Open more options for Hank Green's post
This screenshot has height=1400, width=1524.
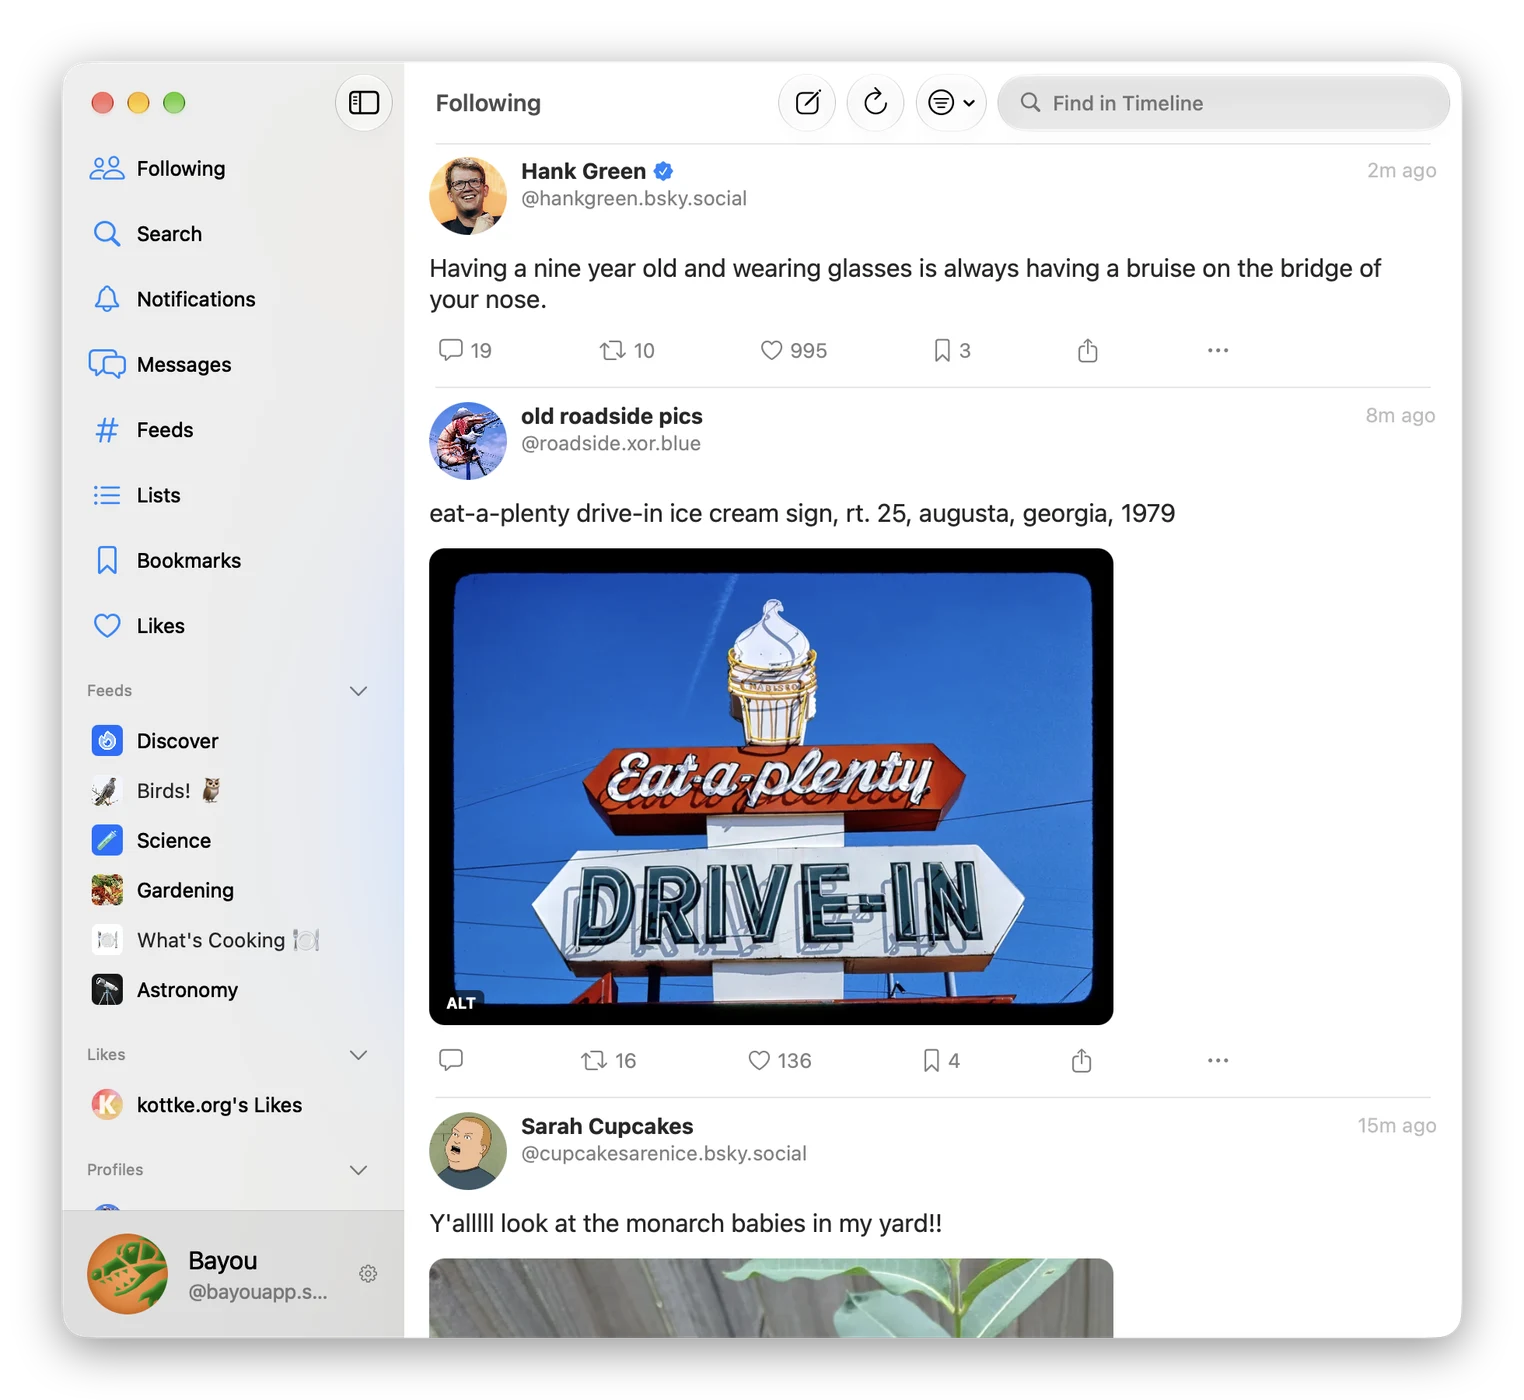[x=1218, y=351]
